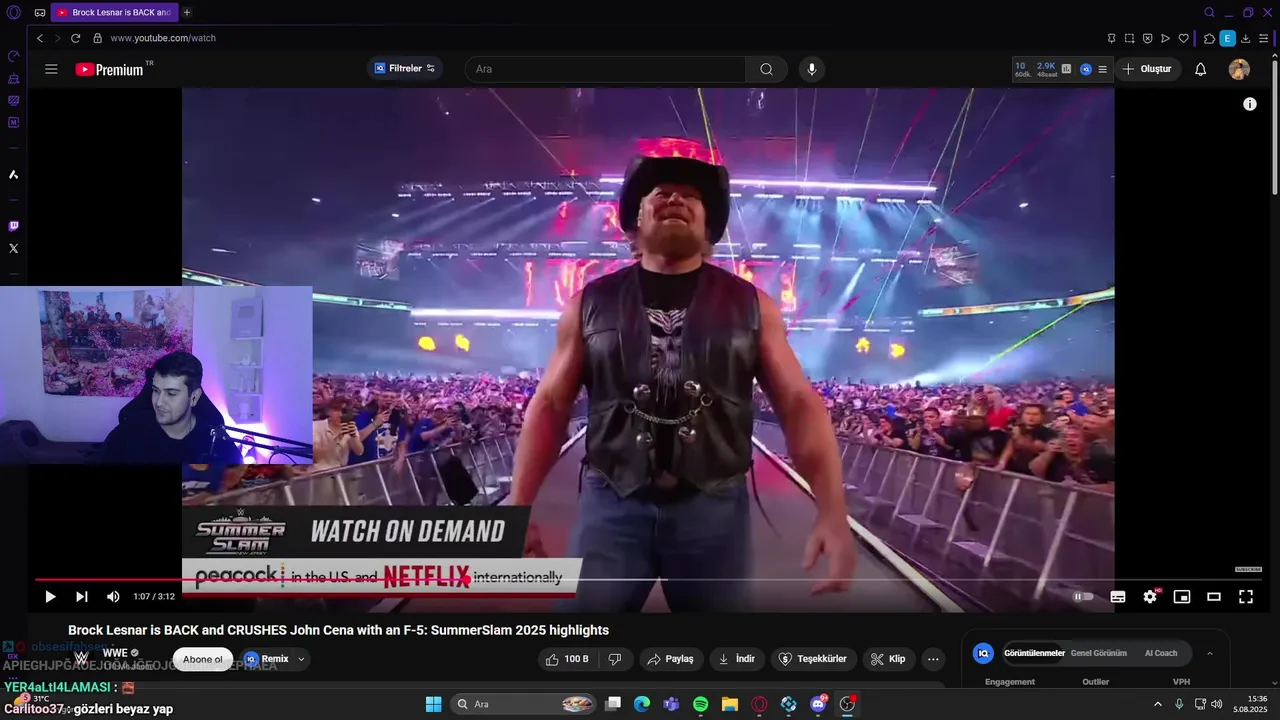The image size is (1280, 720).
Task: Click Abone ol subscribe button
Action: 203,659
